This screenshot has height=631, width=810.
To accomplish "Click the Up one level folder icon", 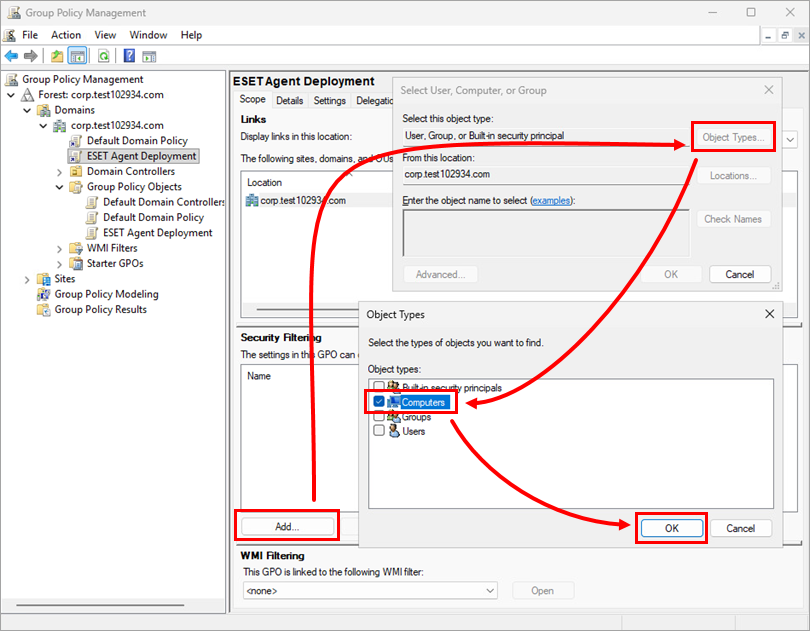I will (57, 56).
